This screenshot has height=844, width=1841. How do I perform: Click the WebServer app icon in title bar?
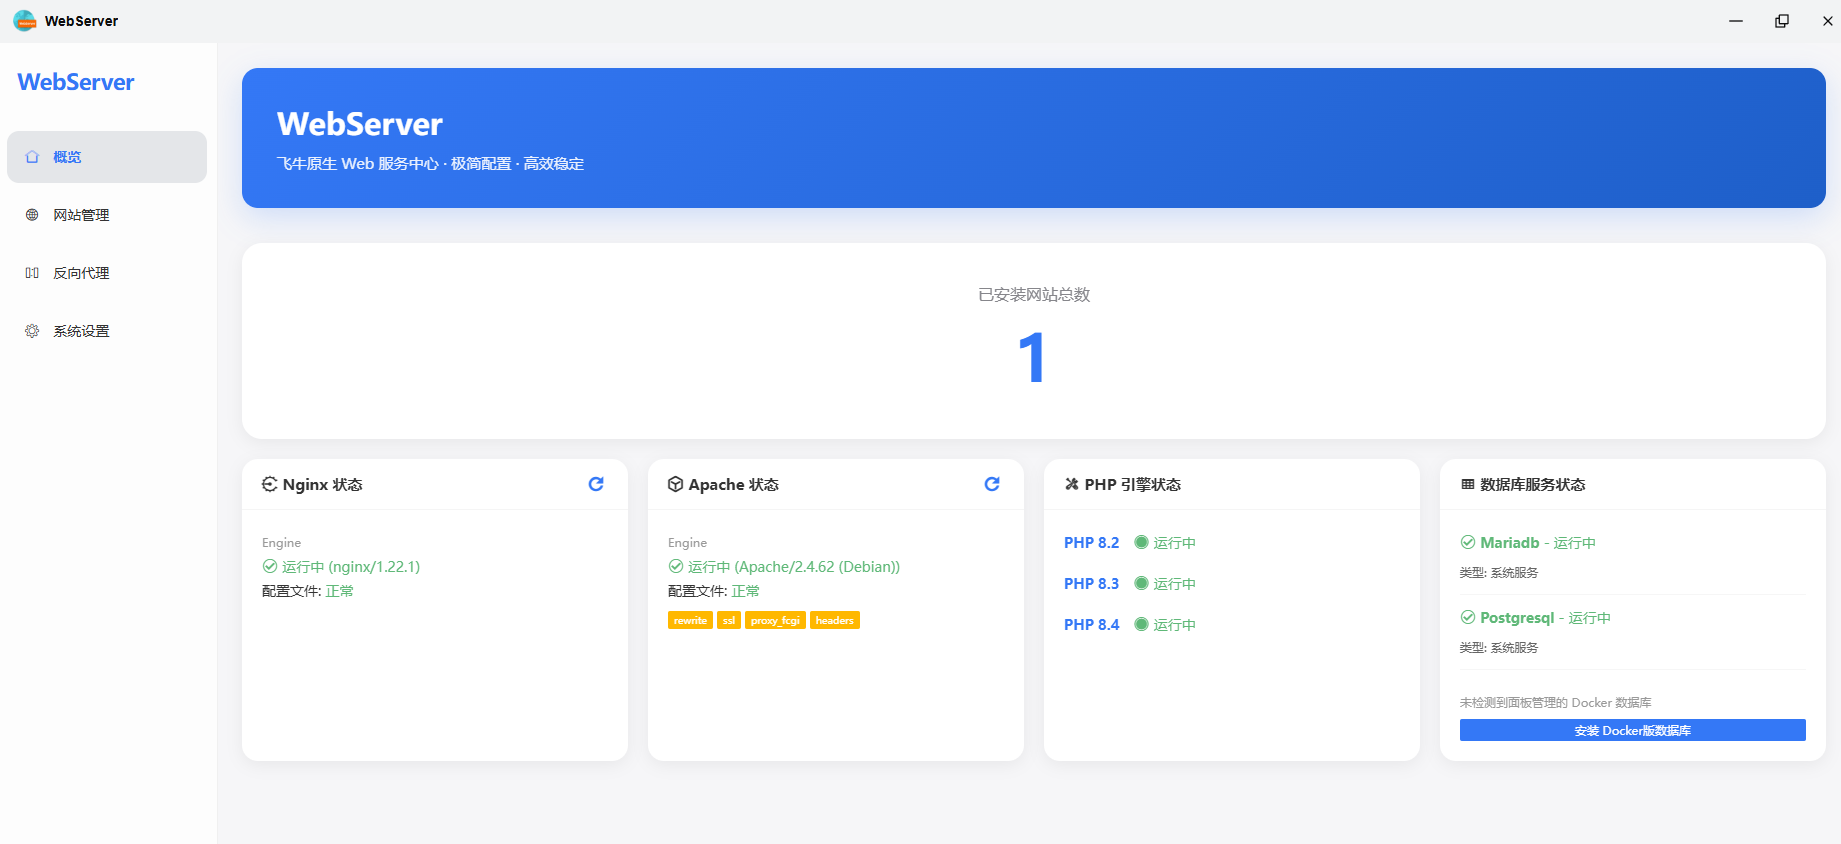(24, 21)
